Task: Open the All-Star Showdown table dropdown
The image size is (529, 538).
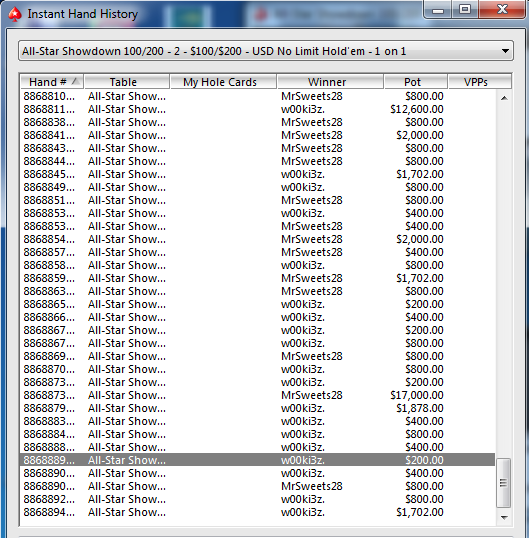Action: click(x=266, y=51)
